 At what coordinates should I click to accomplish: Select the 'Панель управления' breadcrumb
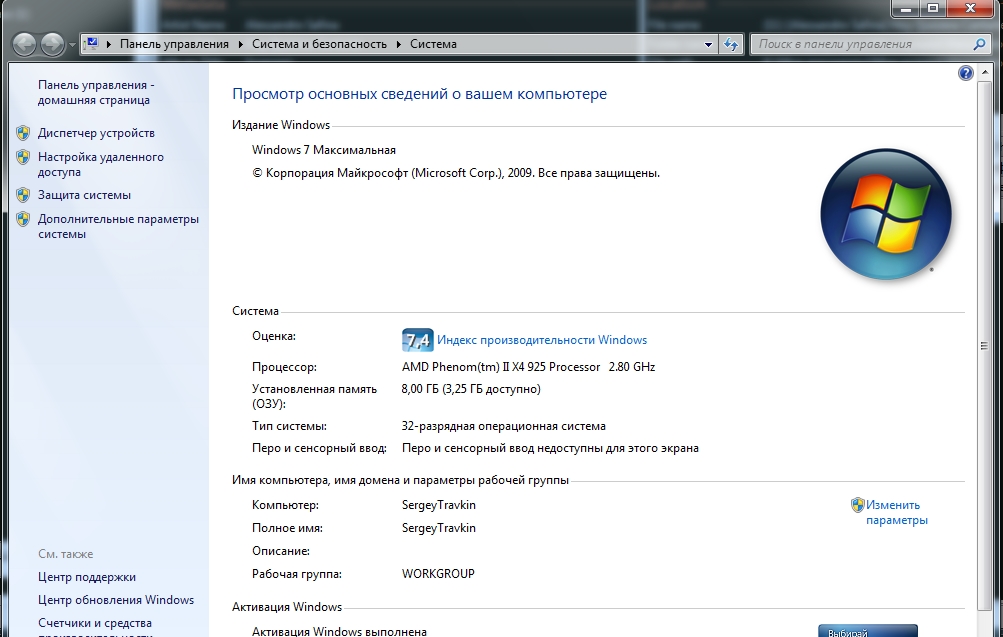174,44
